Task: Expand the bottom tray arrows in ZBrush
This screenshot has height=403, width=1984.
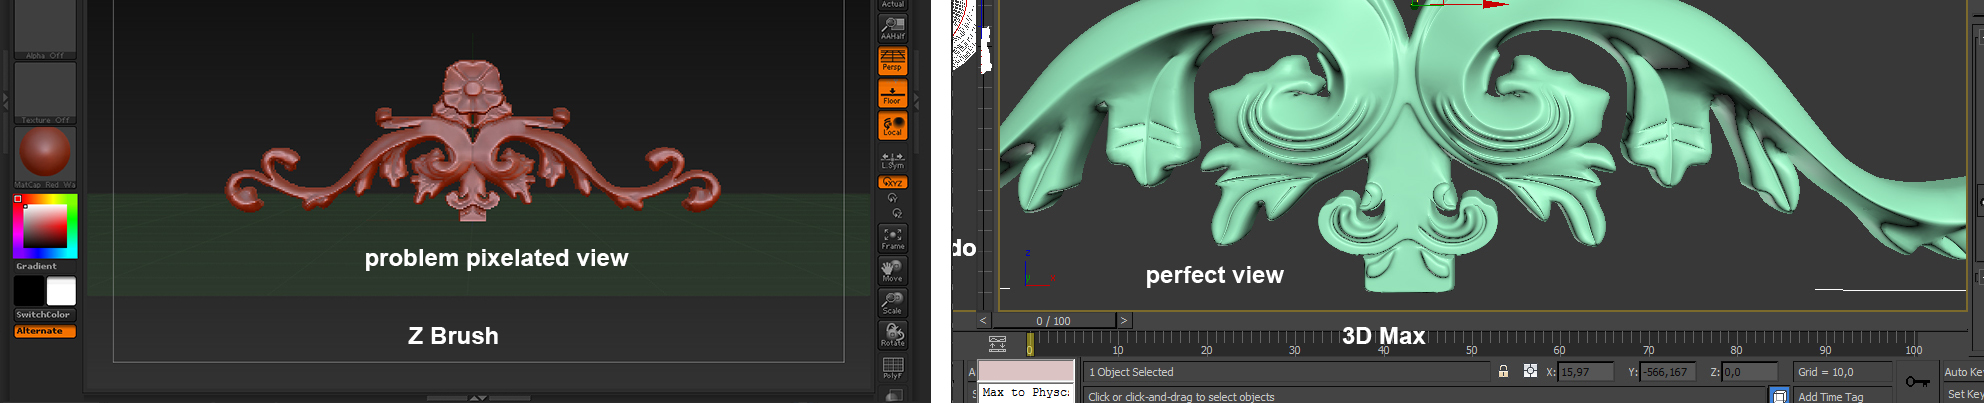Action: click(x=478, y=398)
